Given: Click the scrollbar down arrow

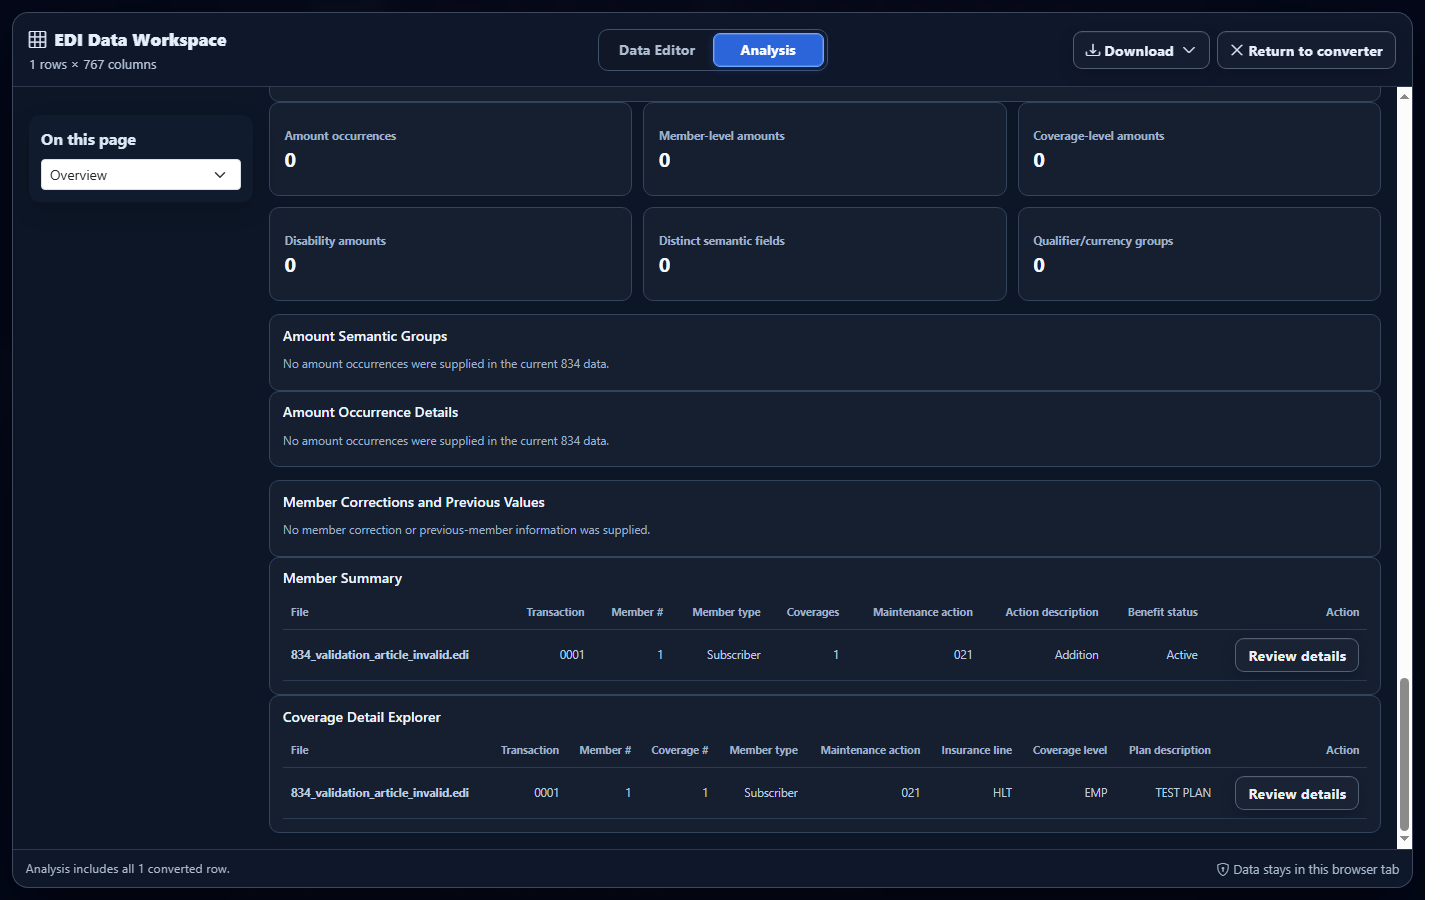Looking at the screenshot, I should (x=1404, y=840).
